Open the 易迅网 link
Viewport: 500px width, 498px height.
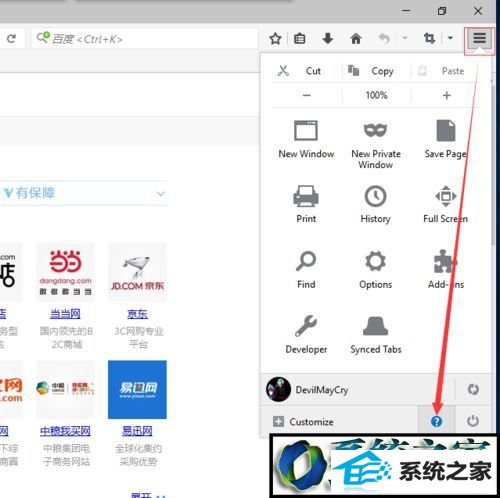[137, 431]
